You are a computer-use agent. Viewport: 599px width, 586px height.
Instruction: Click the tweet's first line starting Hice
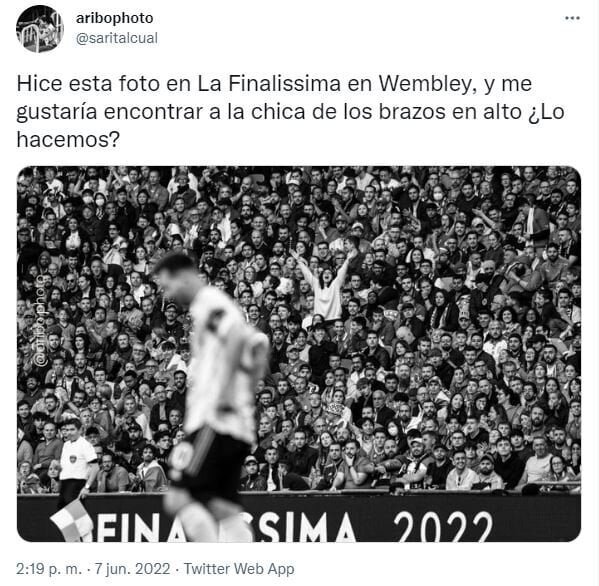[x=274, y=84]
